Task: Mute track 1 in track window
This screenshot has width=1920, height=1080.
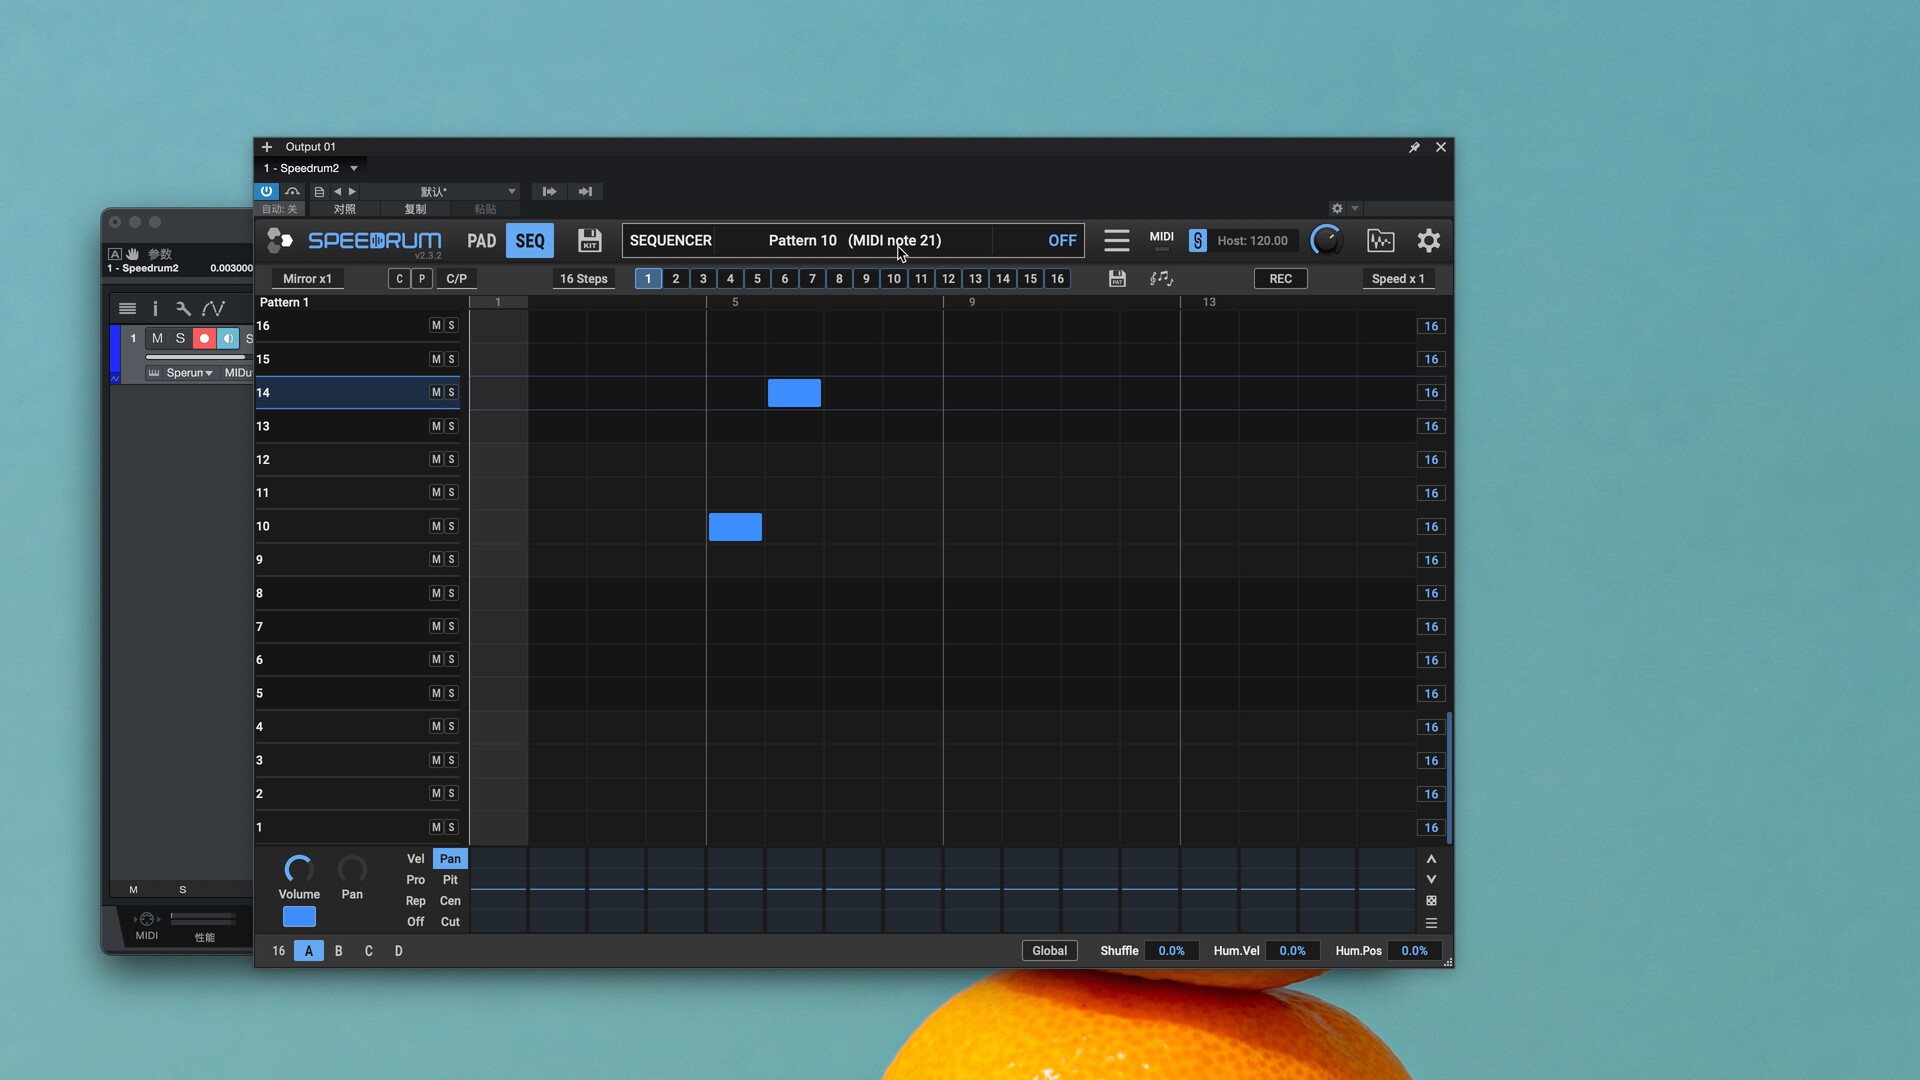Action: pos(157,338)
